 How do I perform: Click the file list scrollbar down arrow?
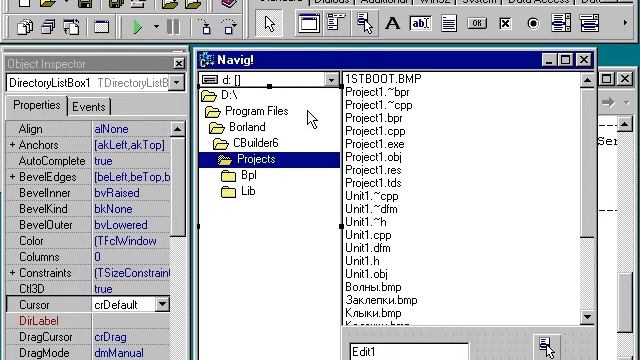point(587,317)
